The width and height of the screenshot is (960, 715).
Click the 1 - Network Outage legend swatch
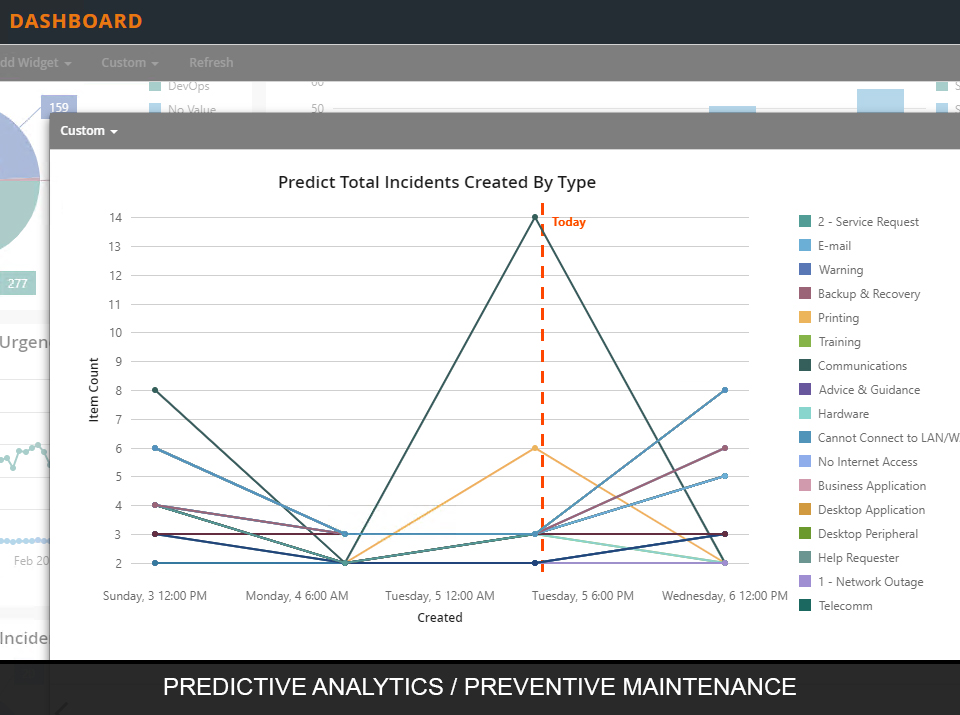click(x=805, y=582)
